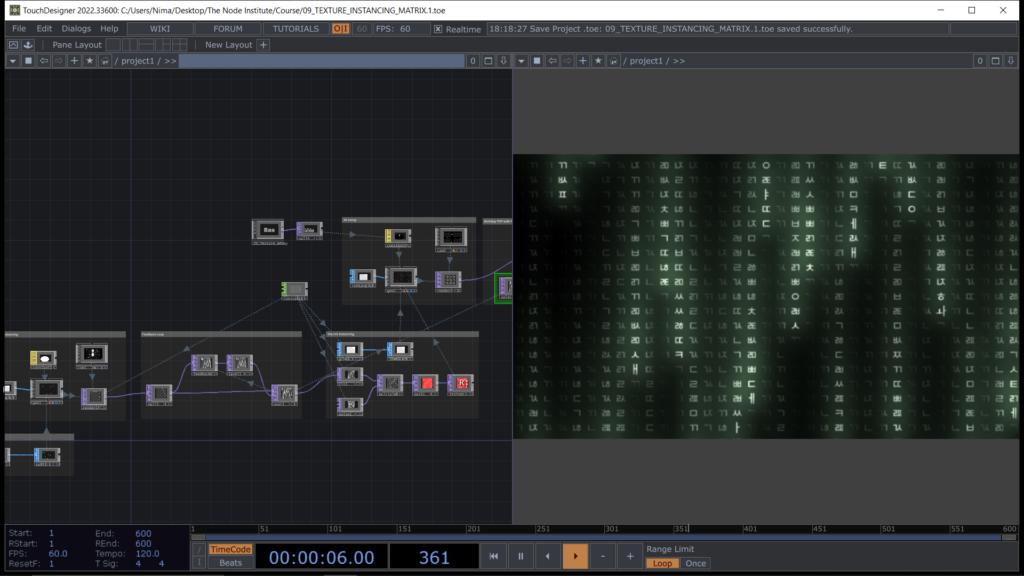Step forward one frame with plus button
The image size is (1024, 576).
pyautogui.click(x=630, y=556)
